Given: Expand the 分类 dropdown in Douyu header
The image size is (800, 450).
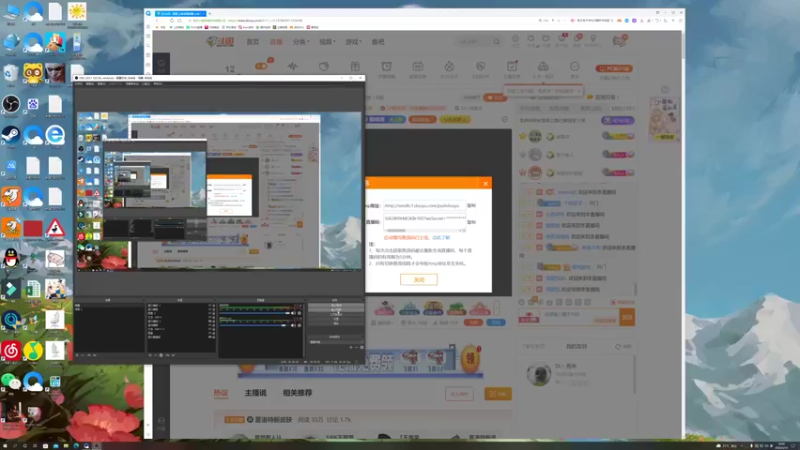Looking at the screenshot, I should 301,42.
